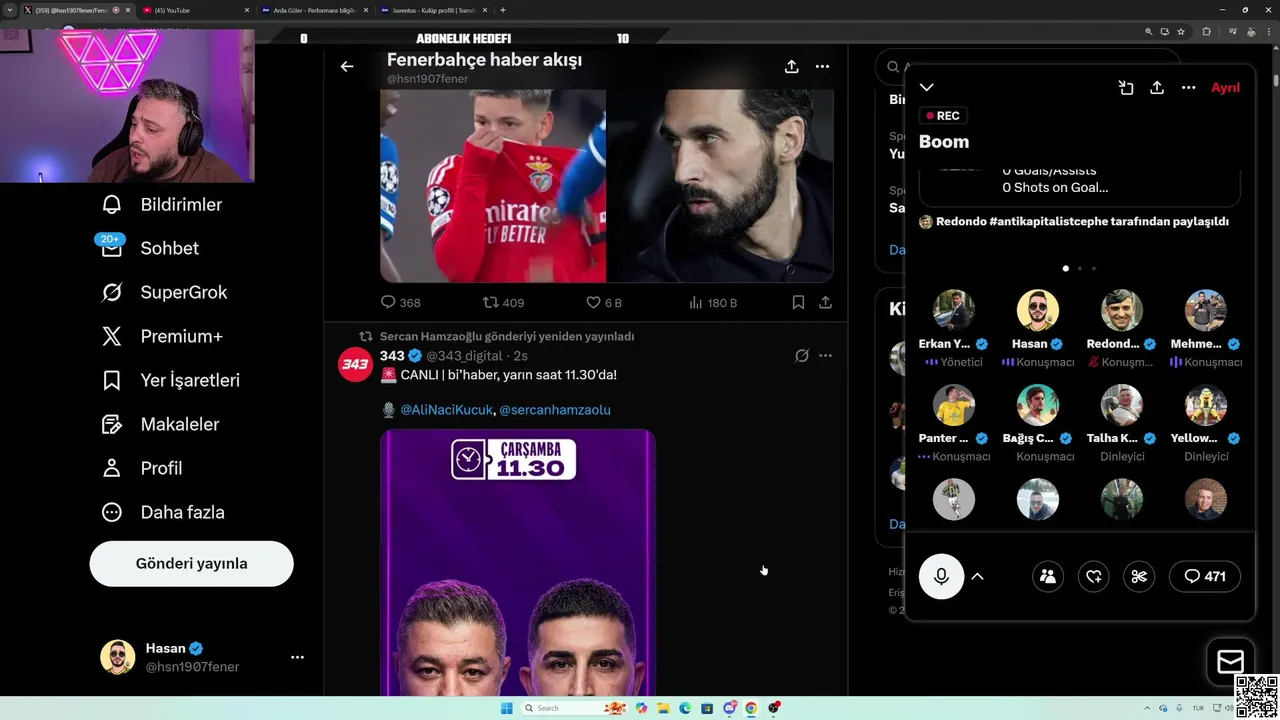Go back with the arrow beside Fenerbahçe haber akışı
Screen dimensions: 1280x720
(347, 67)
